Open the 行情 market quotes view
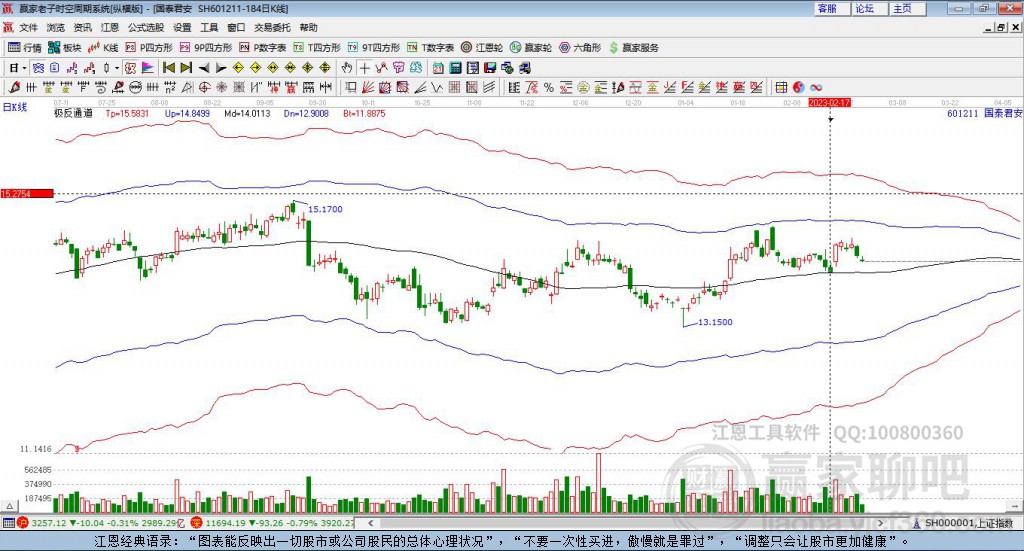 25,48
